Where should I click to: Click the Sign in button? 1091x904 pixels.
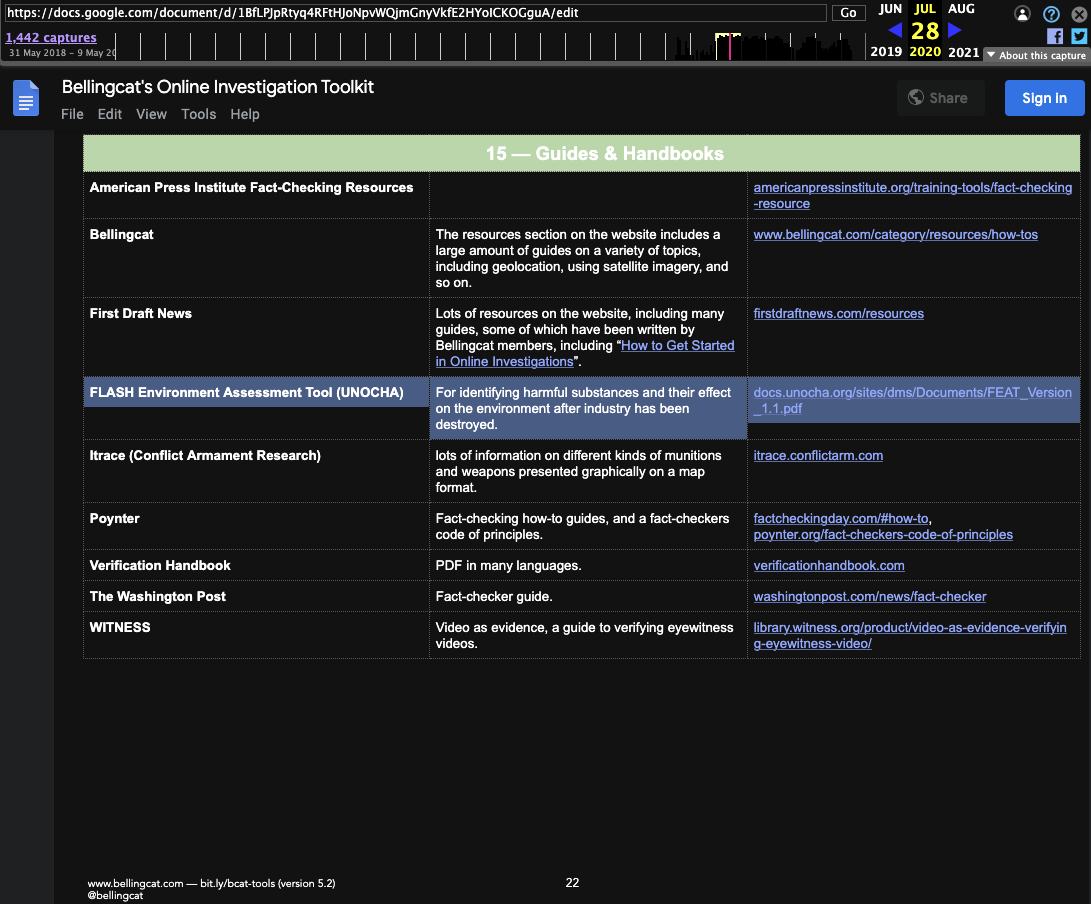tap(1044, 98)
